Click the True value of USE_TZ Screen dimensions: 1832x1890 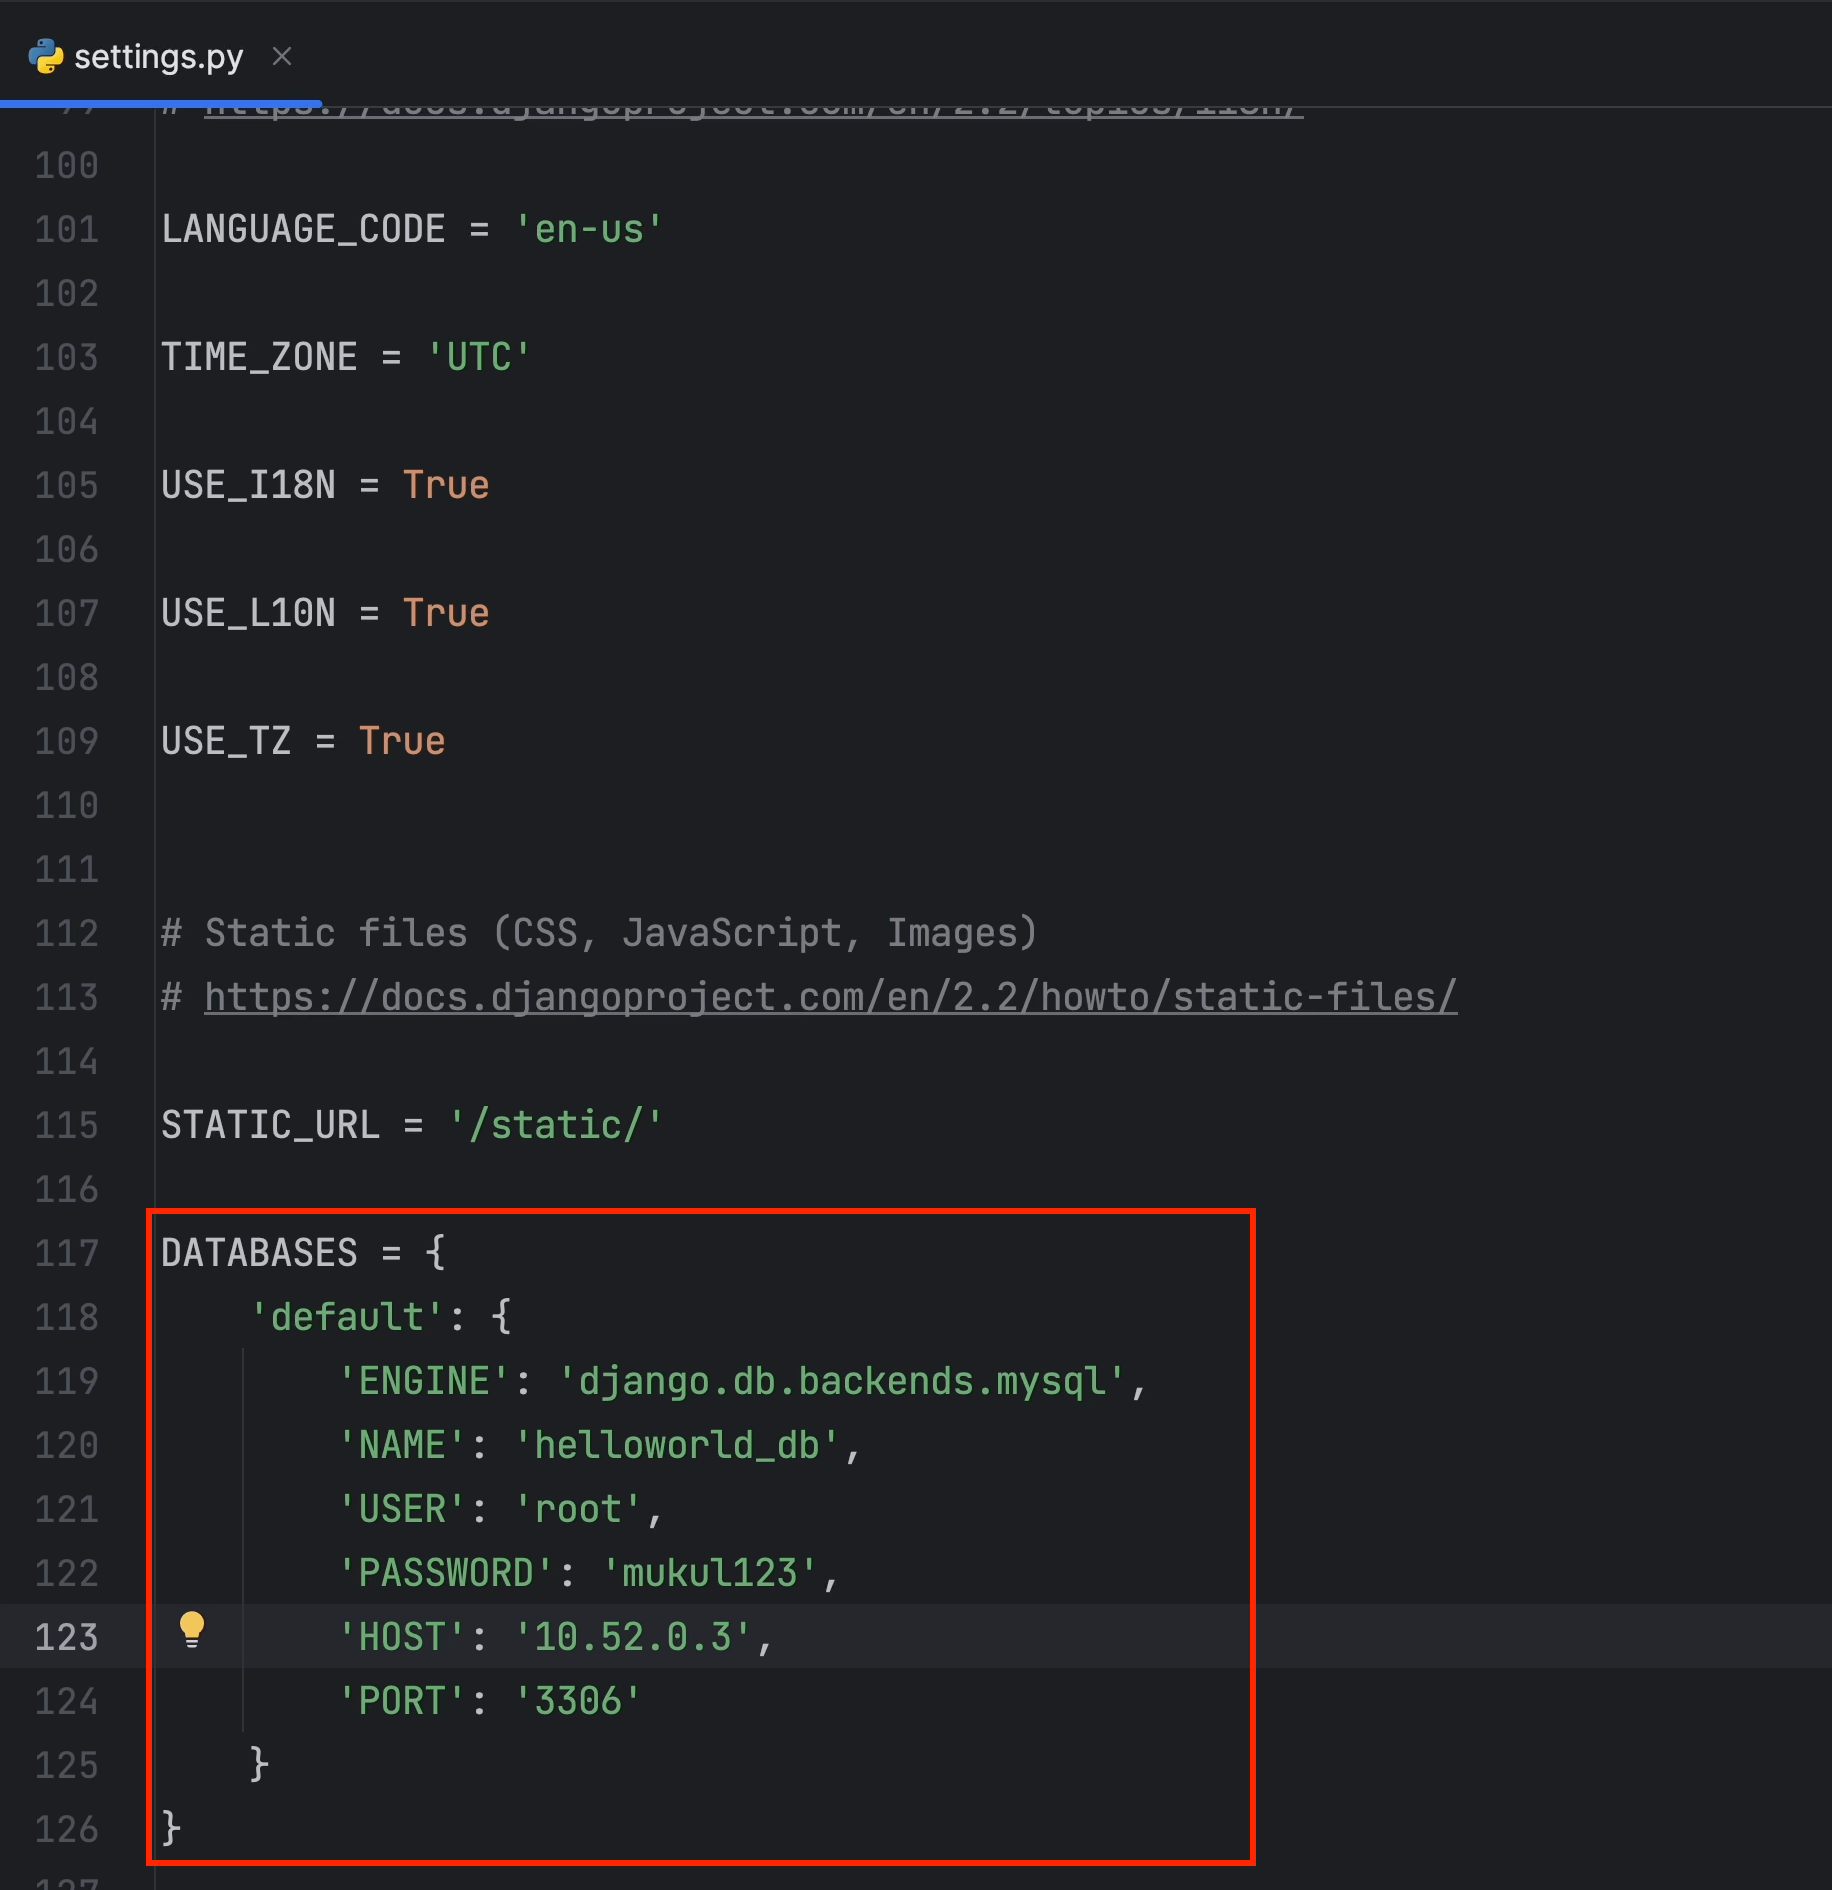[x=401, y=742]
